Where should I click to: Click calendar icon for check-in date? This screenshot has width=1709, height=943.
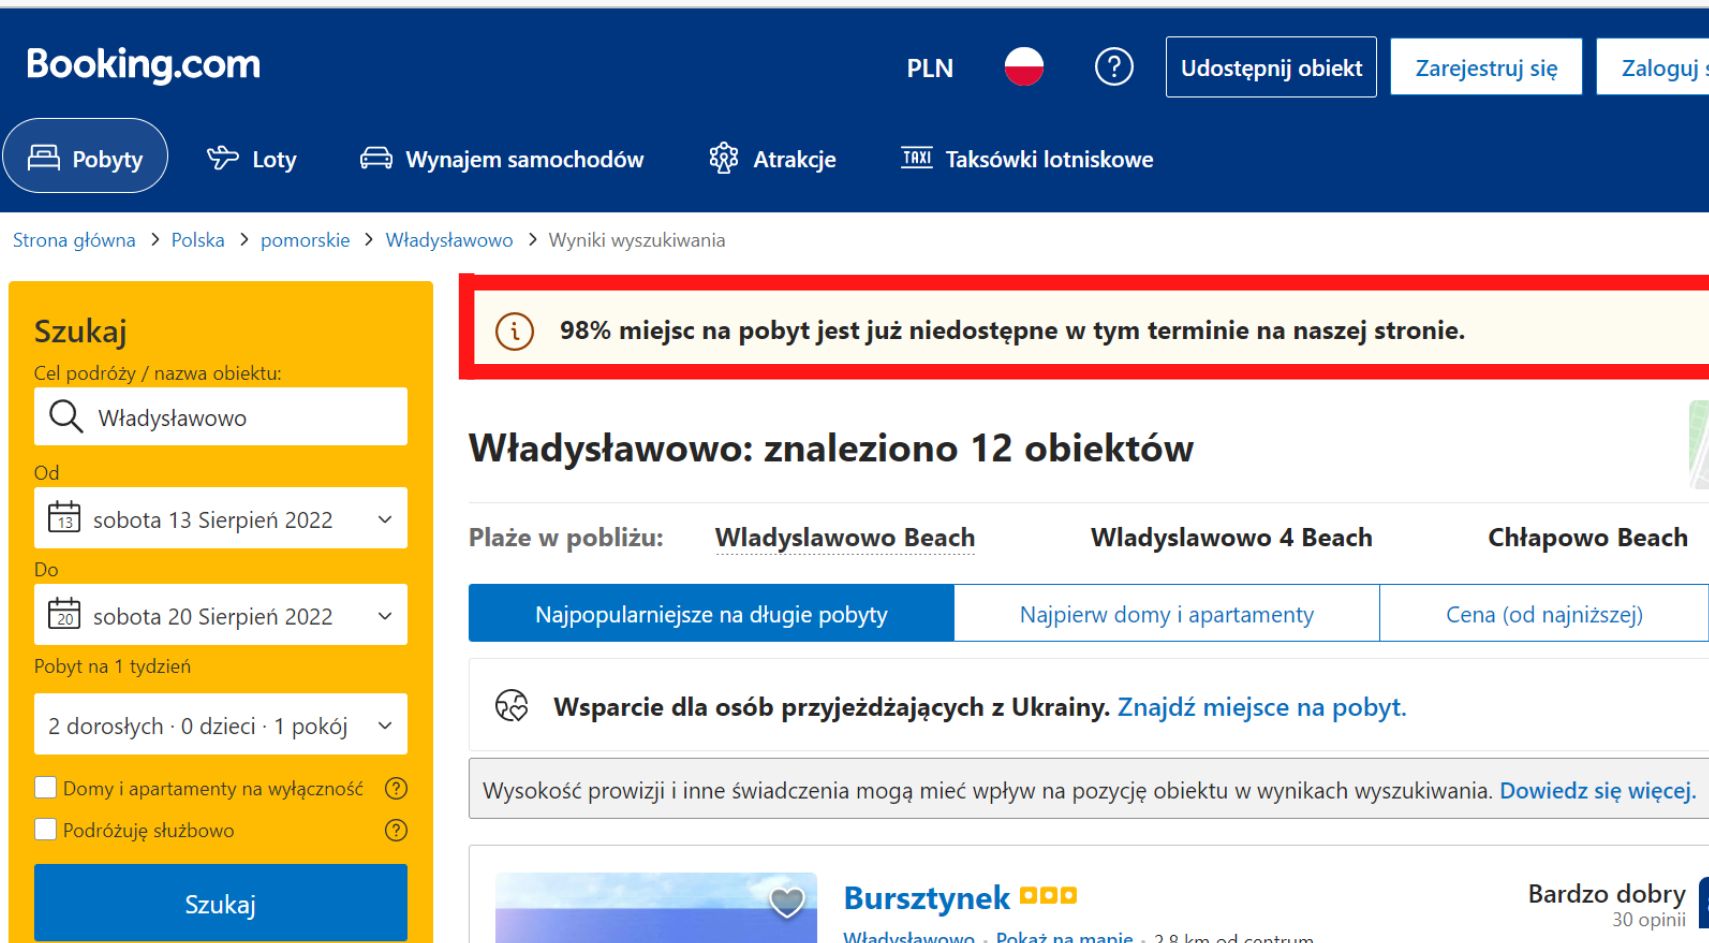(65, 517)
